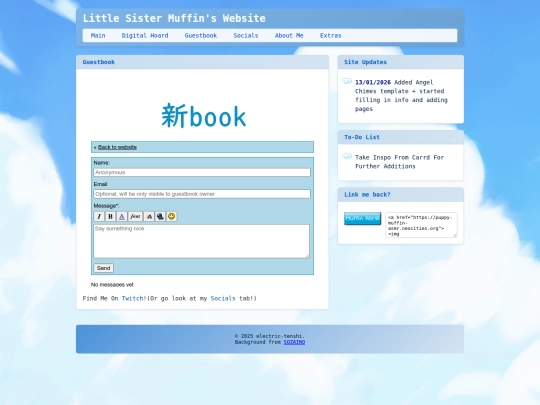Open the Socials link below guestbook

223,298
